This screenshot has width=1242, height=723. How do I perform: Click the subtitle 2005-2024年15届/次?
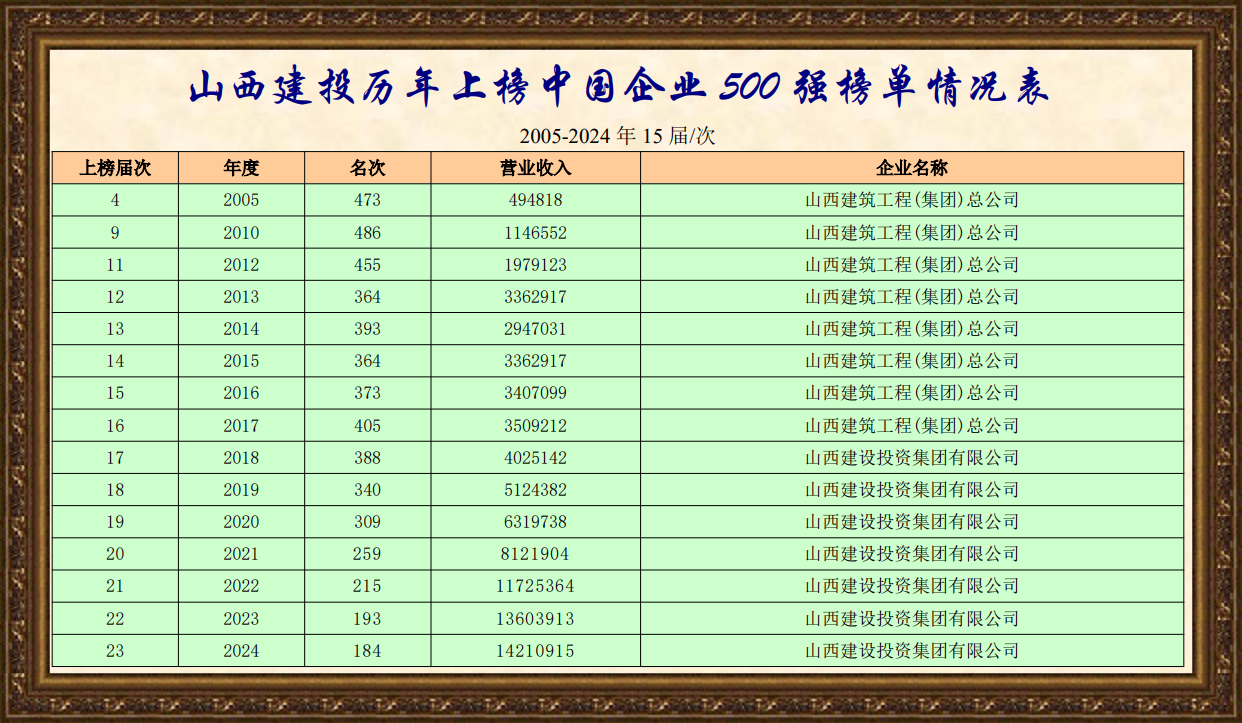pyautogui.click(x=618, y=136)
